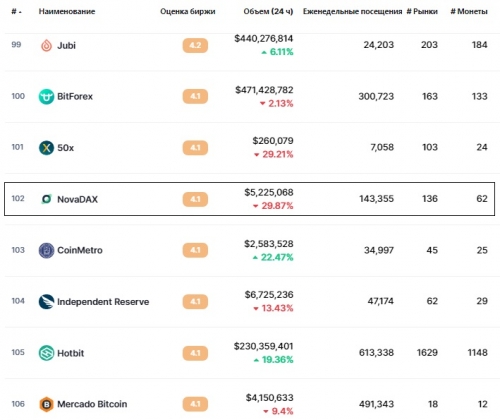Click weekly visits value 491,343
500x420 pixels.
click(x=377, y=404)
